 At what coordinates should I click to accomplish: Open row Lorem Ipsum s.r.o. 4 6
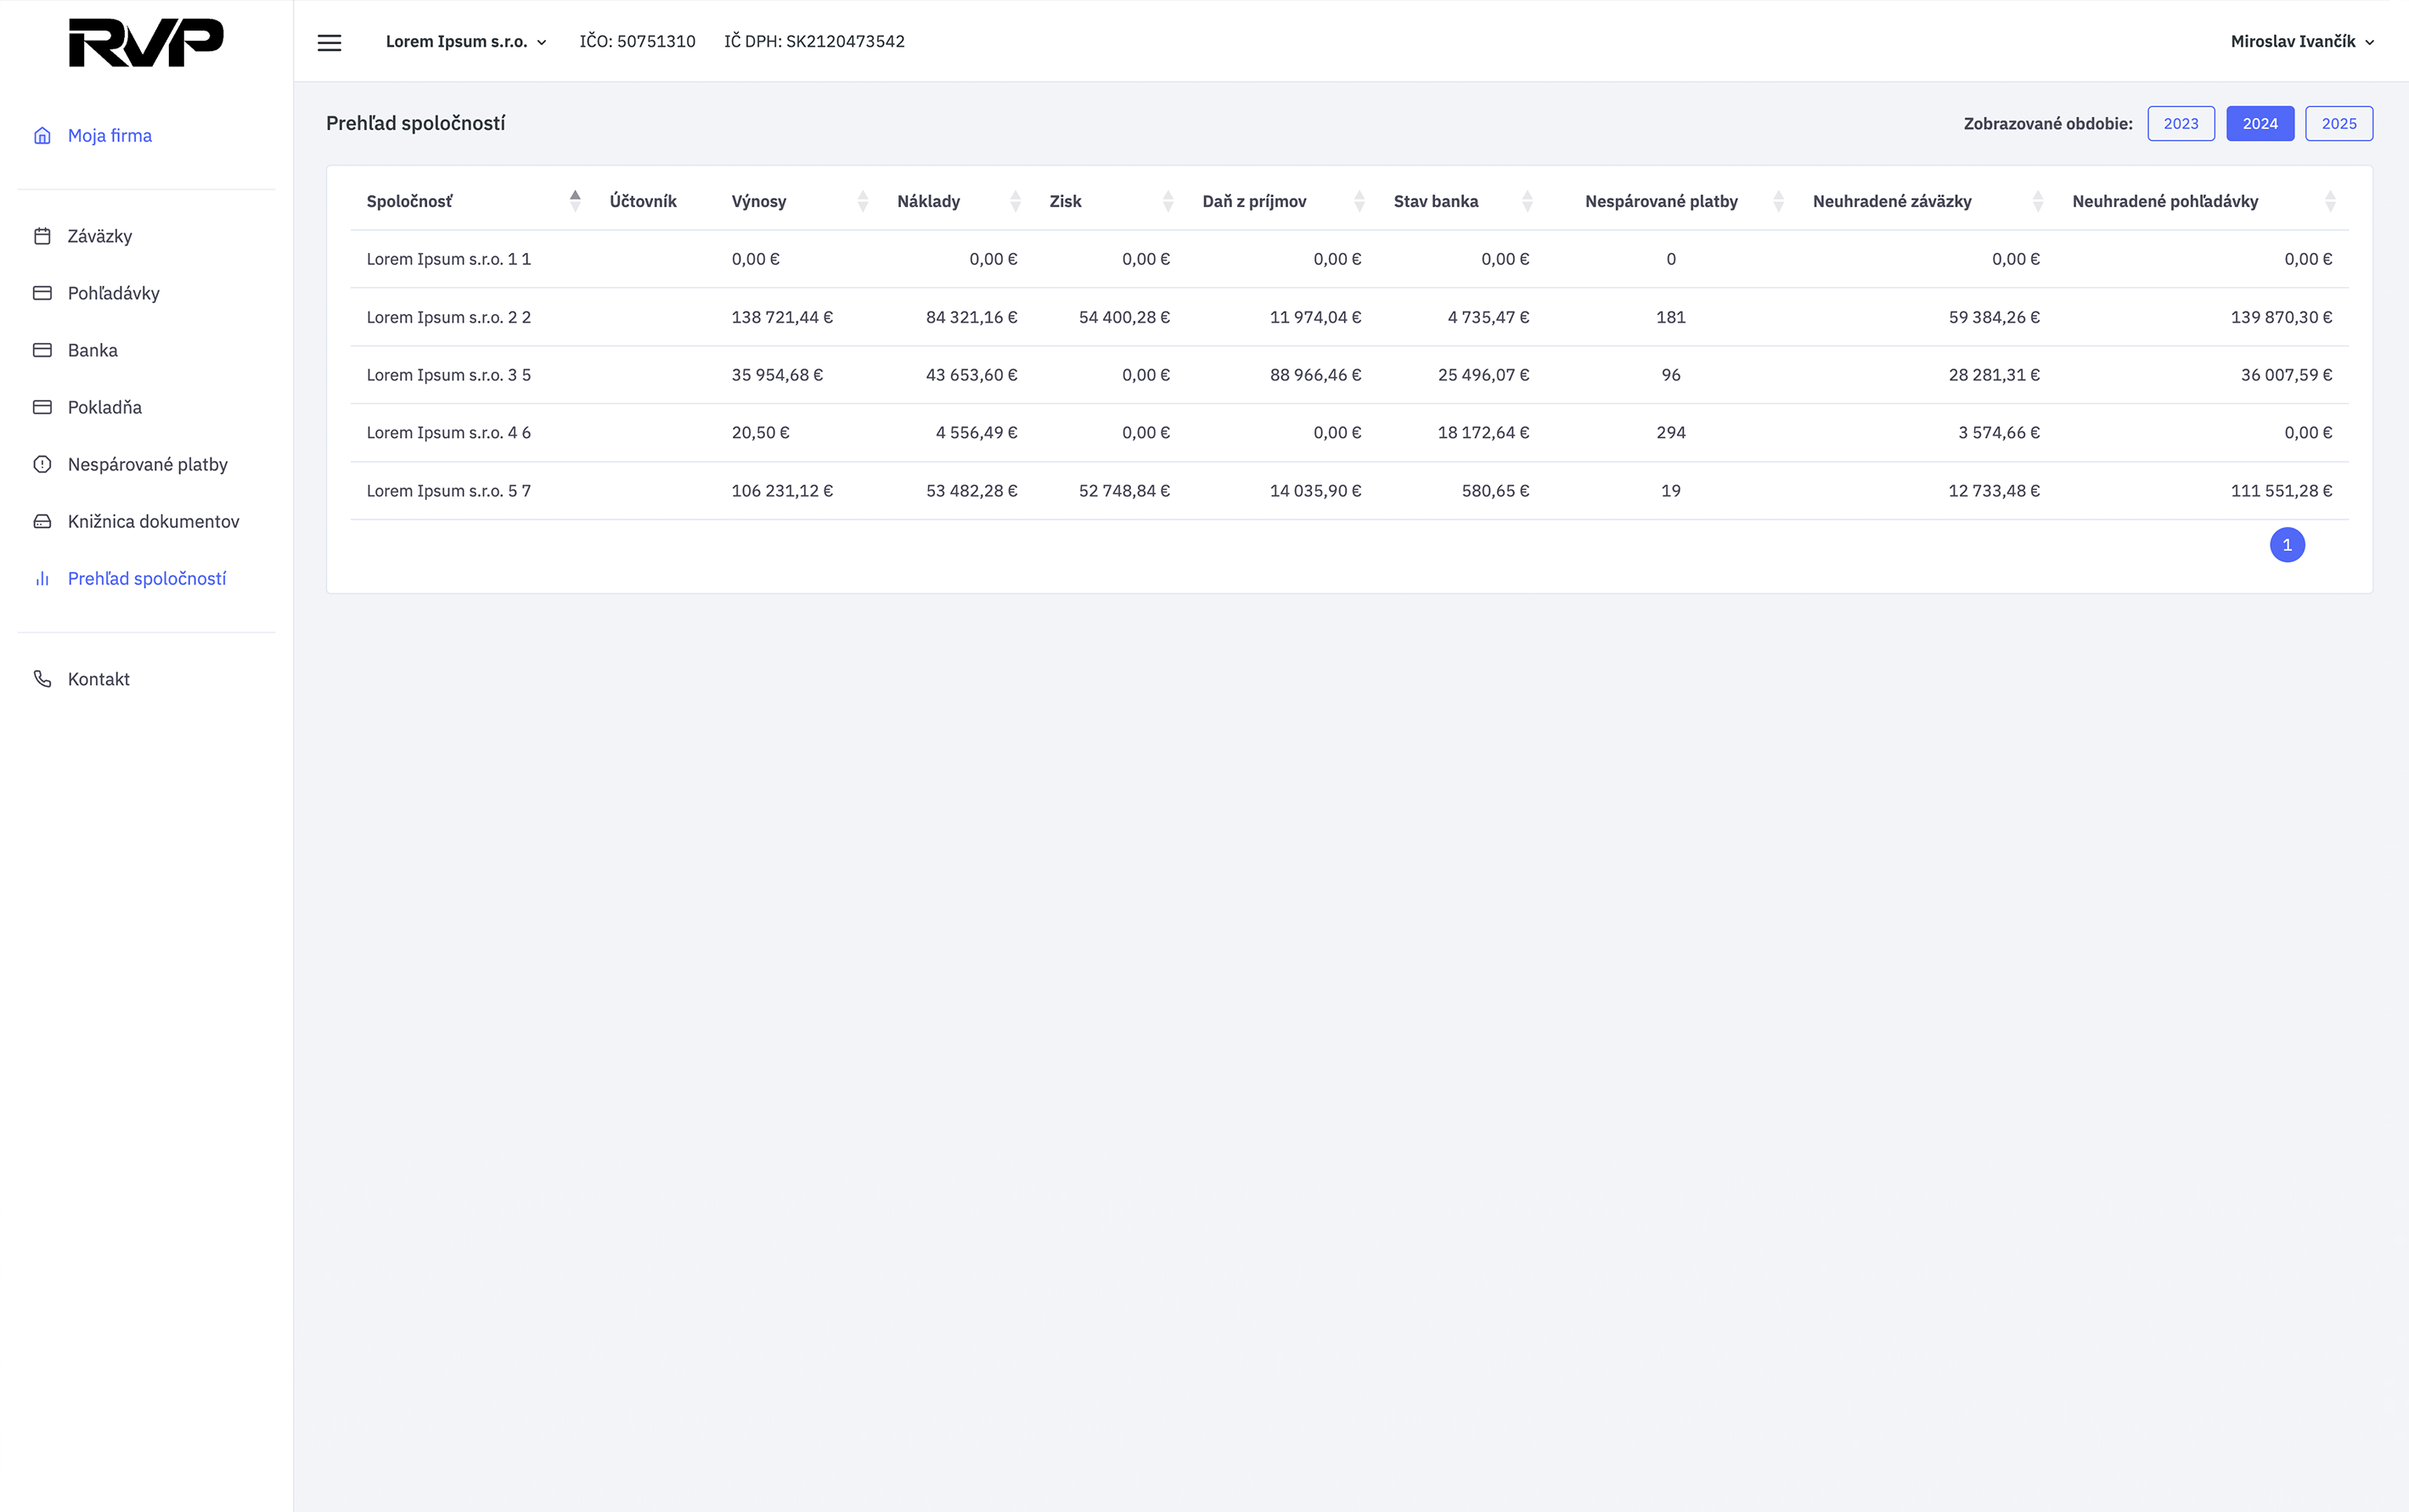[x=1349, y=432]
